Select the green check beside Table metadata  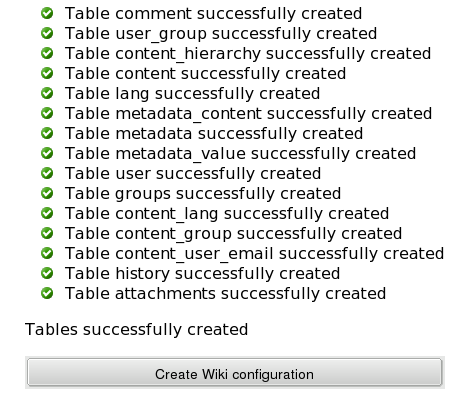(x=47, y=133)
